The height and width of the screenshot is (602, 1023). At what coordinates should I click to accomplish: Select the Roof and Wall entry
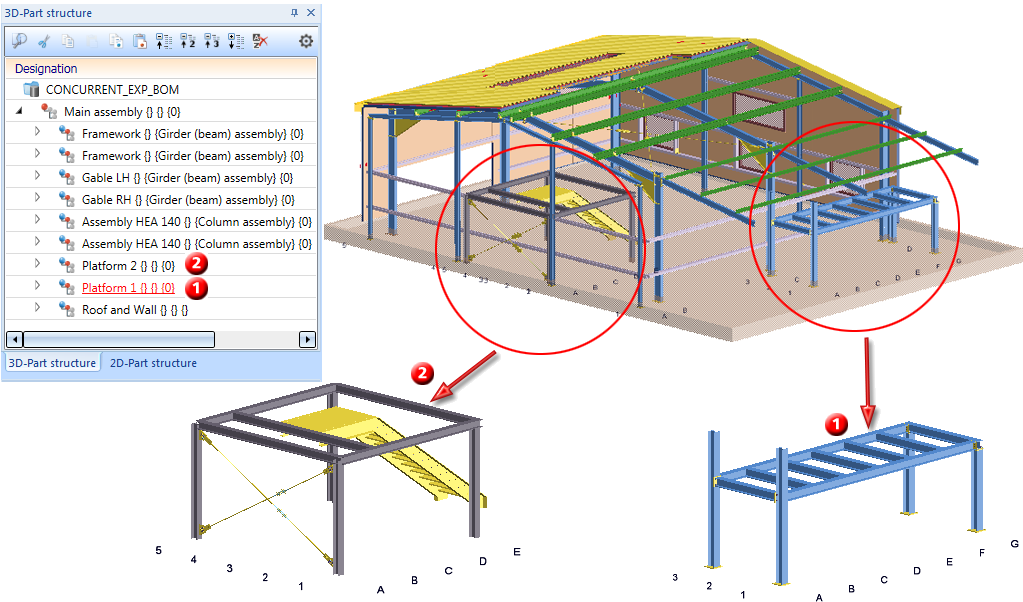(135, 310)
